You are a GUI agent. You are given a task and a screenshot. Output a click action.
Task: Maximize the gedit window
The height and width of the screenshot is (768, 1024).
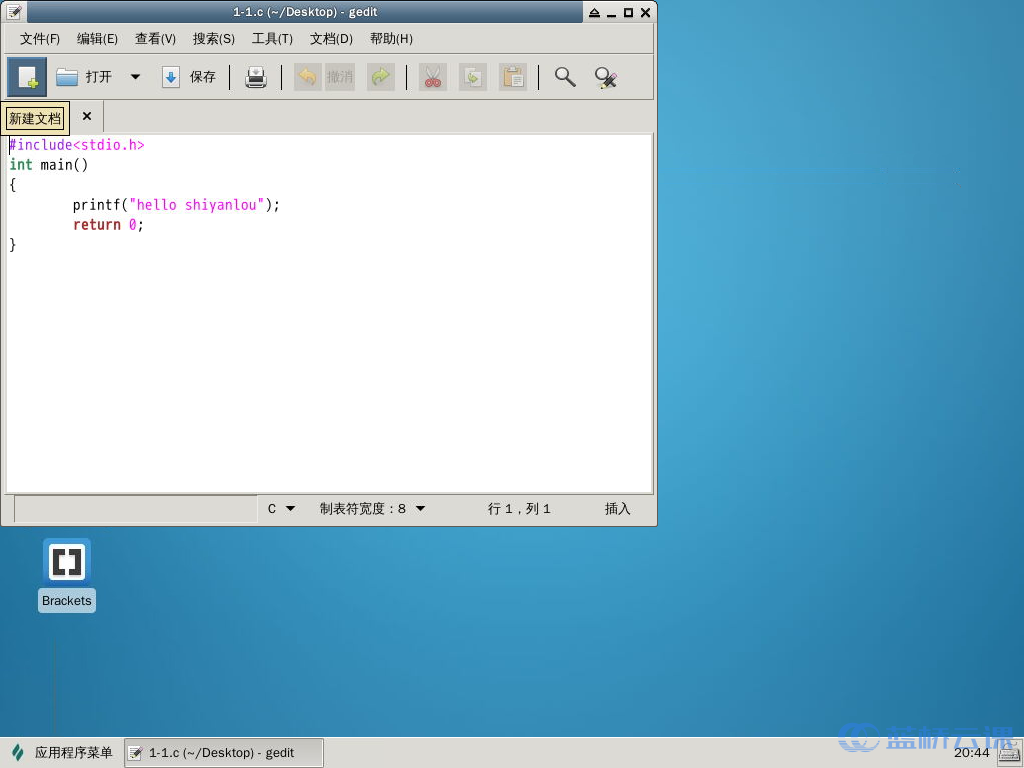point(628,12)
